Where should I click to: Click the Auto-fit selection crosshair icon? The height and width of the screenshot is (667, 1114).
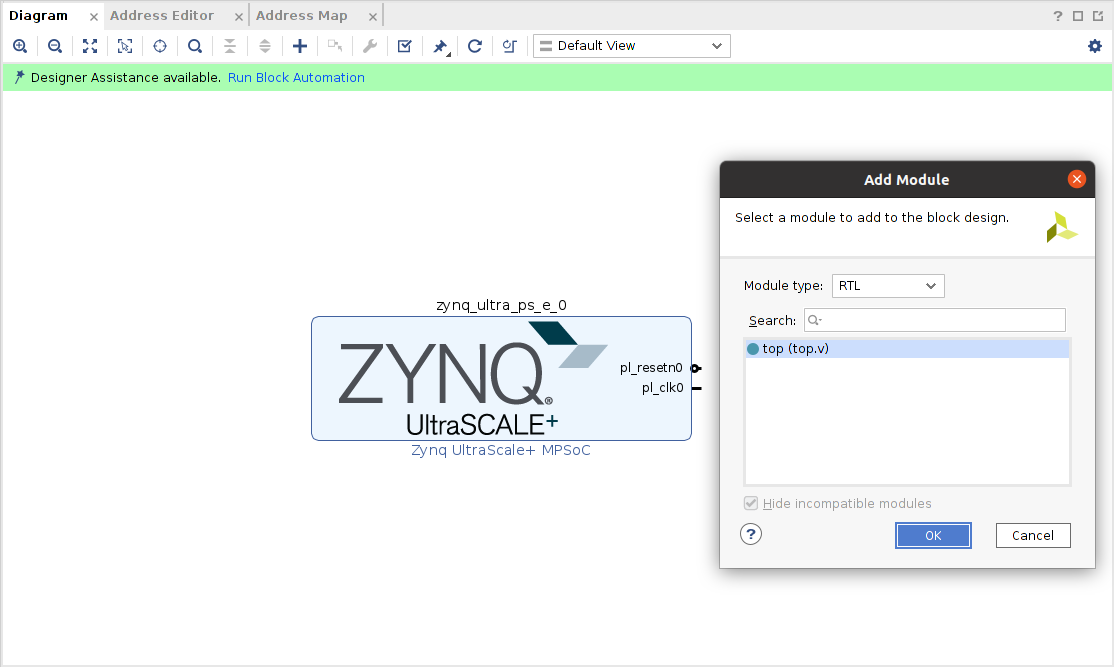click(x=160, y=46)
